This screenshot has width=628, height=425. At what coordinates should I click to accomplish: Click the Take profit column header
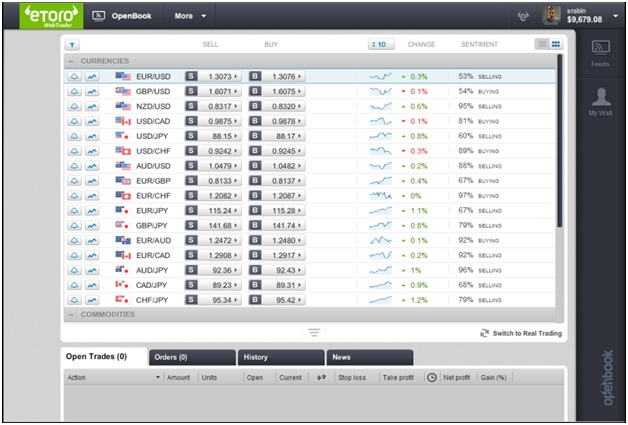[398, 377]
